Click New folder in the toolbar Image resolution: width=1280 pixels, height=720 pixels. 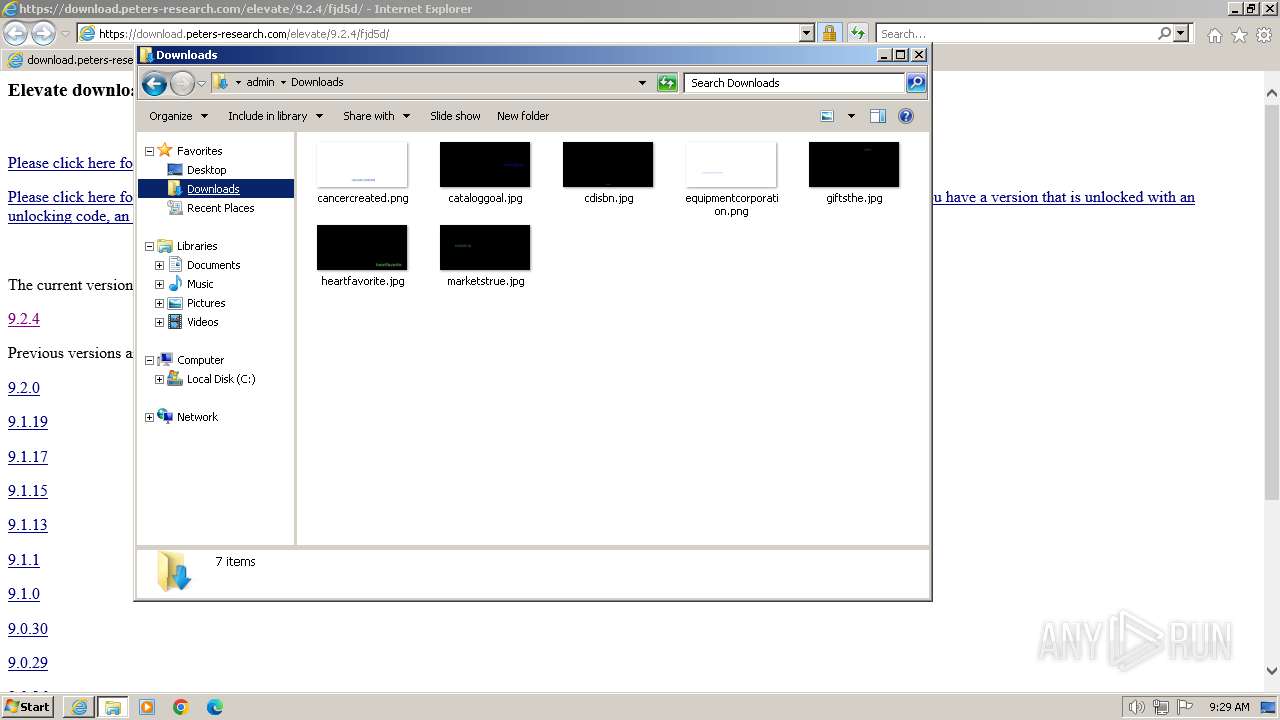pyautogui.click(x=523, y=116)
